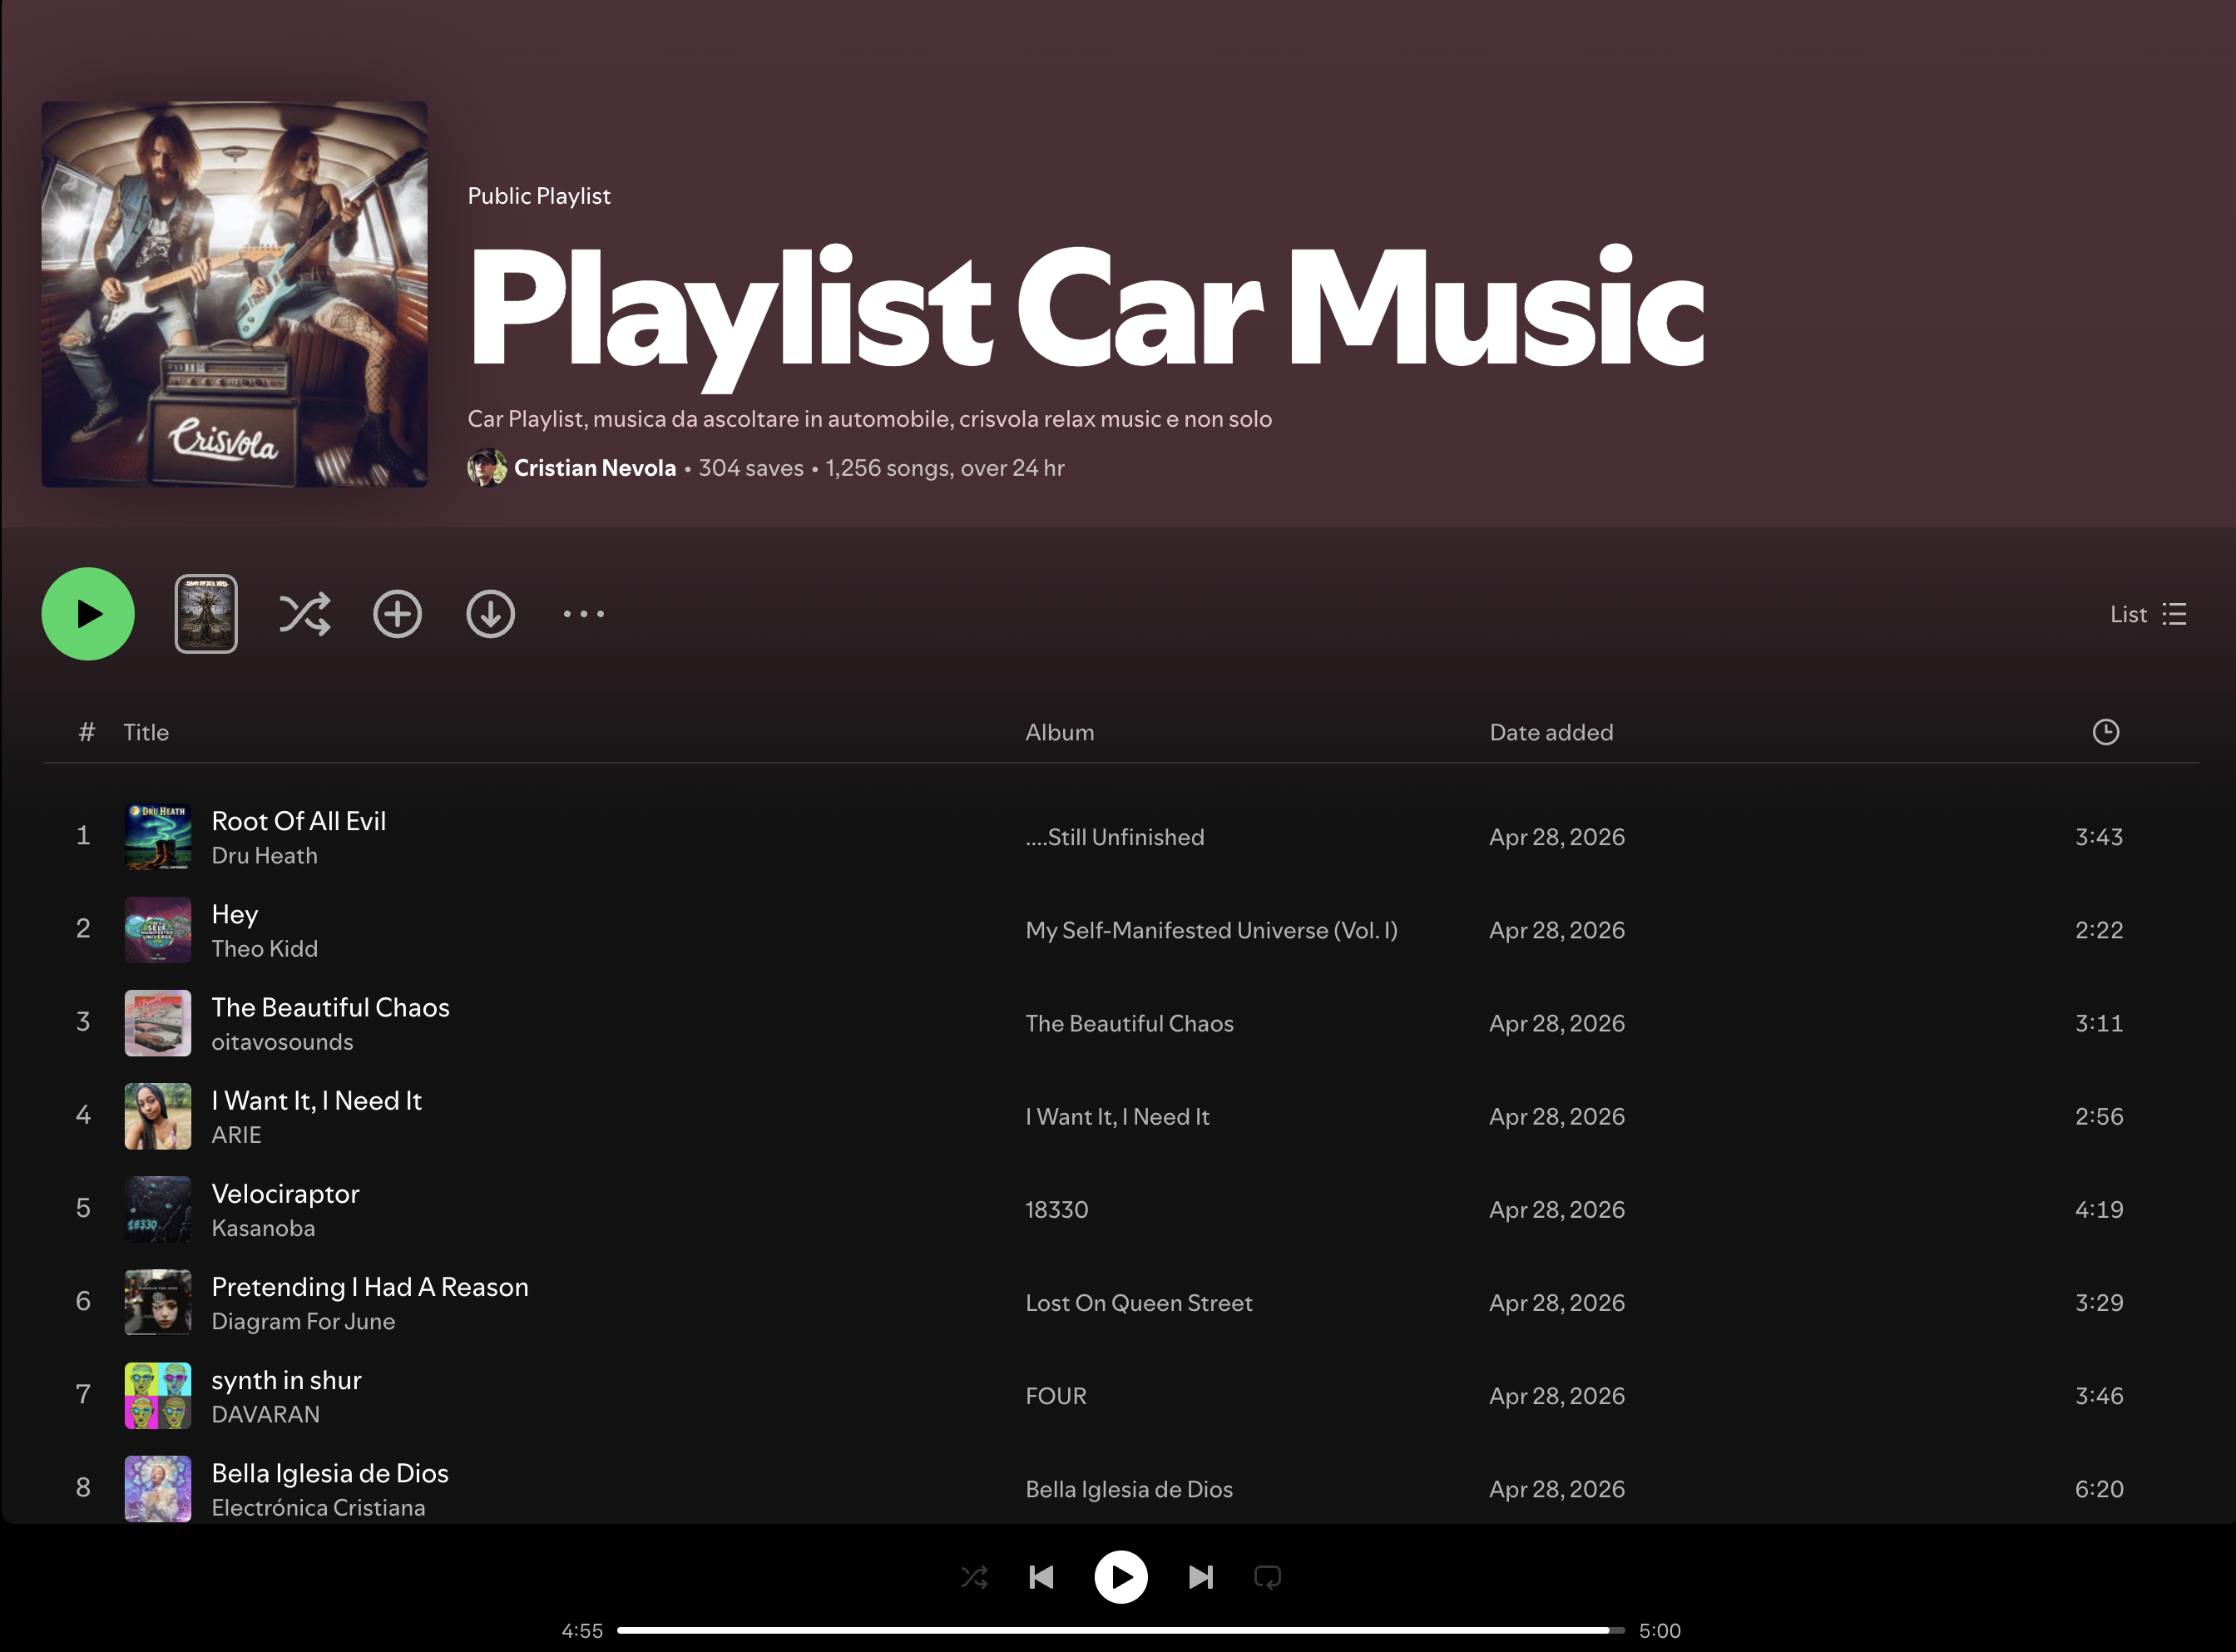
Task: Select The Beautiful Chaos track title
Action: [x=331, y=1007]
